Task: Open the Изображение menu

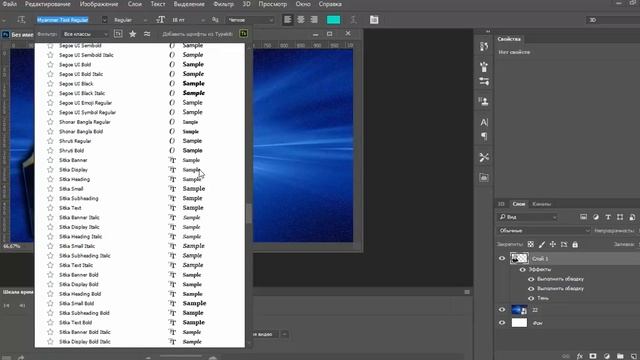Action: click(x=99, y=4)
